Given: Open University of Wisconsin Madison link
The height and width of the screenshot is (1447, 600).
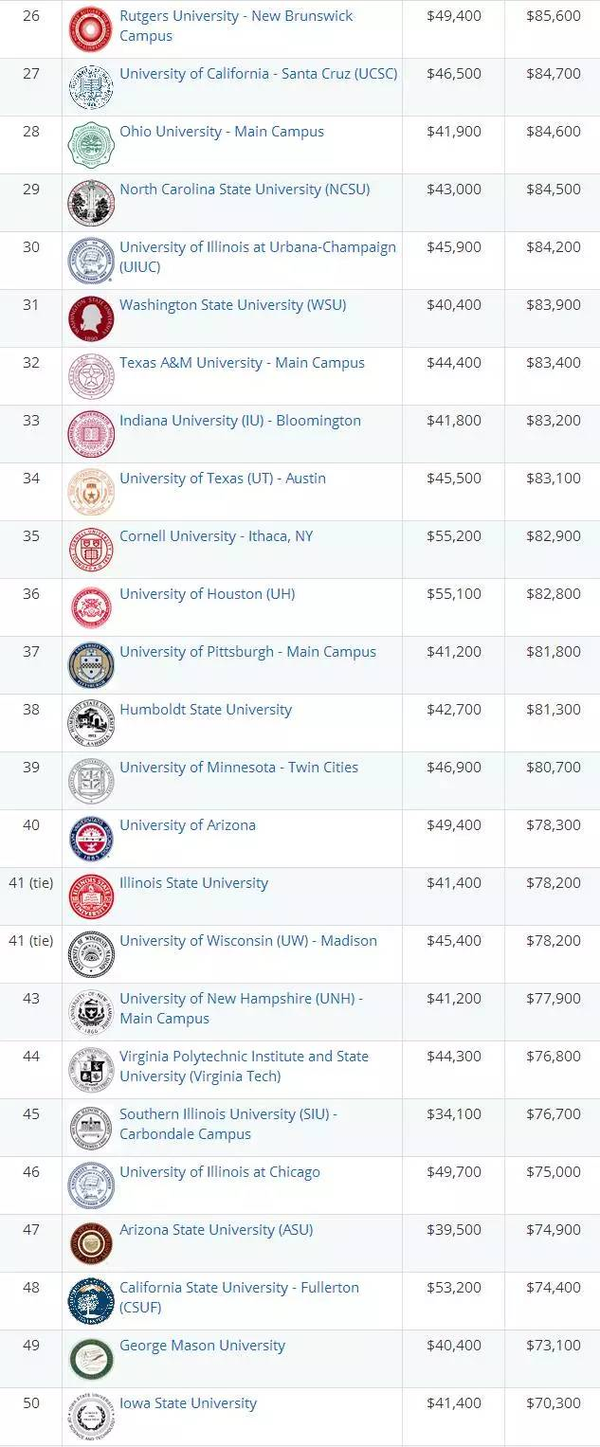Looking at the screenshot, I should [x=248, y=941].
